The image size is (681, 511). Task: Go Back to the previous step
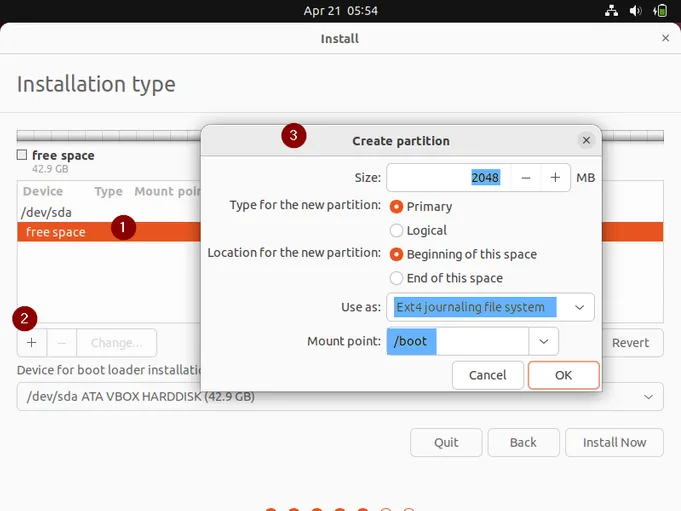[523, 442]
